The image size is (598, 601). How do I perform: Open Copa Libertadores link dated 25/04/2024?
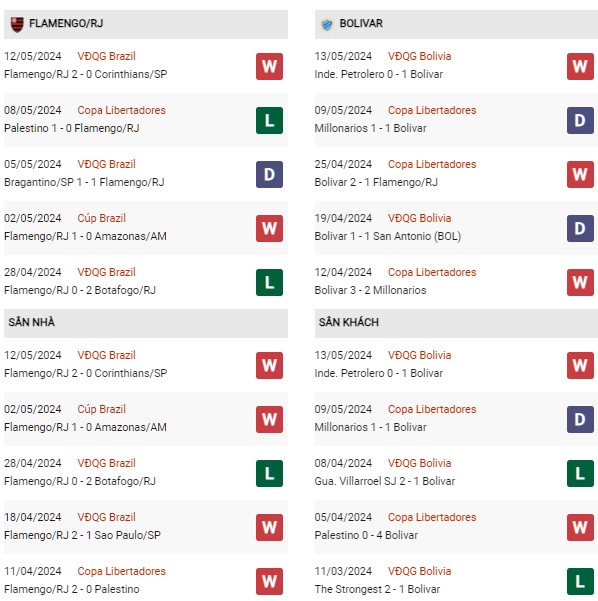(432, 164)
